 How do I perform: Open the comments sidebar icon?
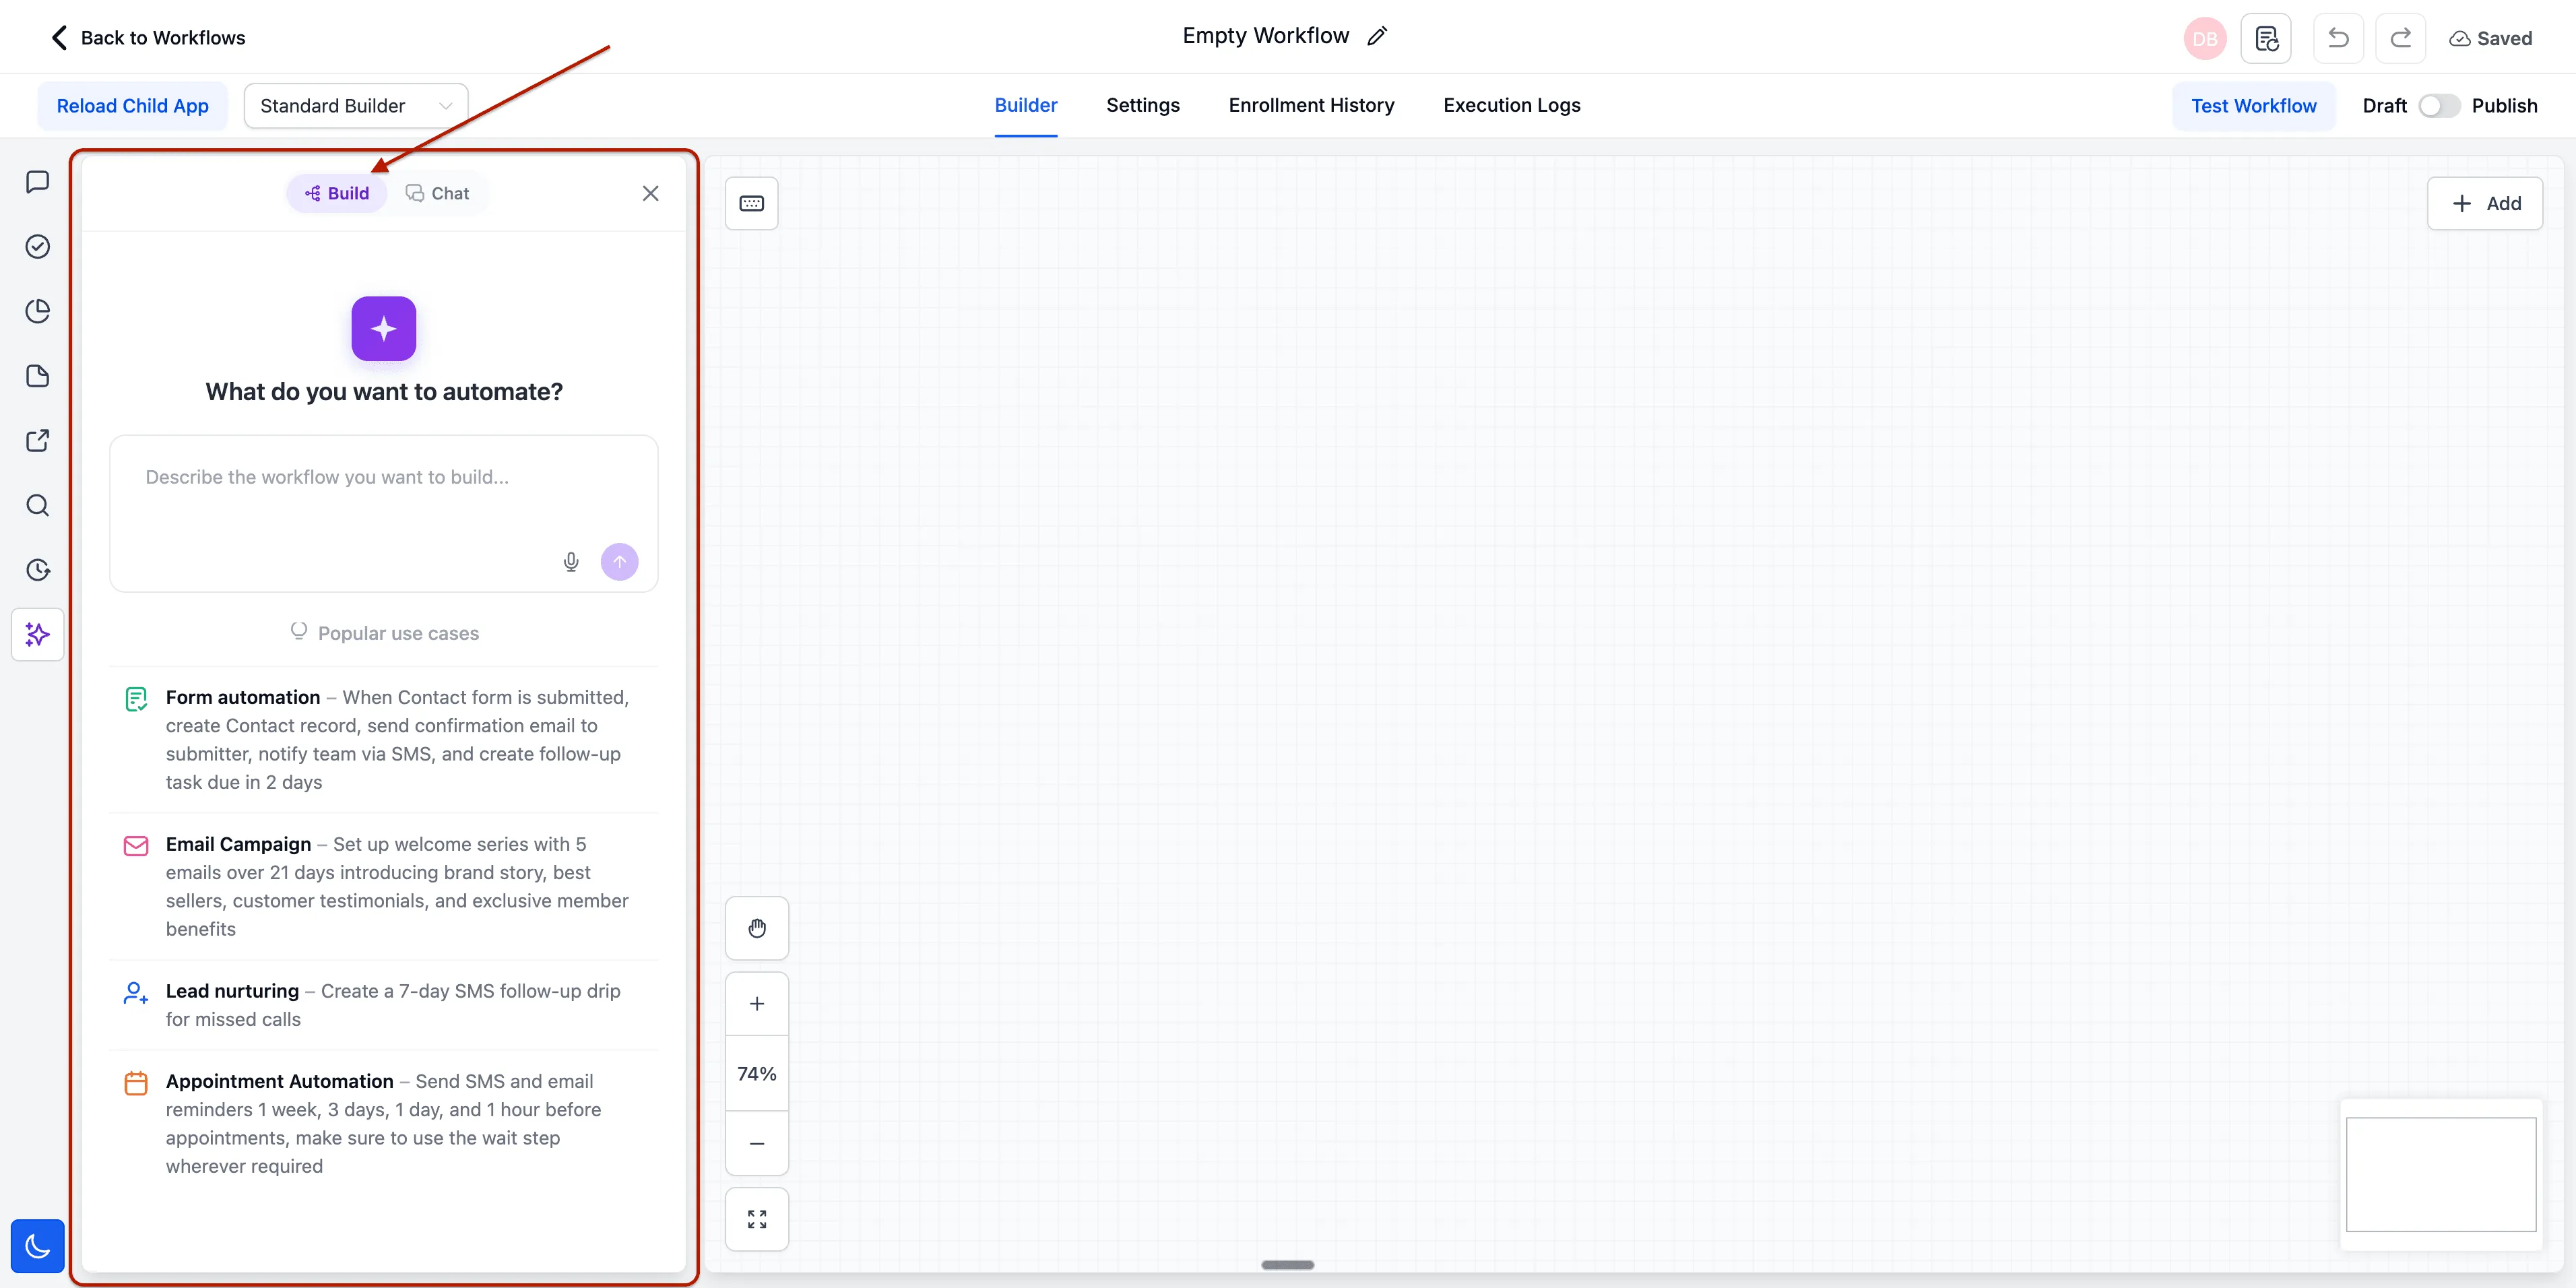pyautogui.click(x=37, y=182)
